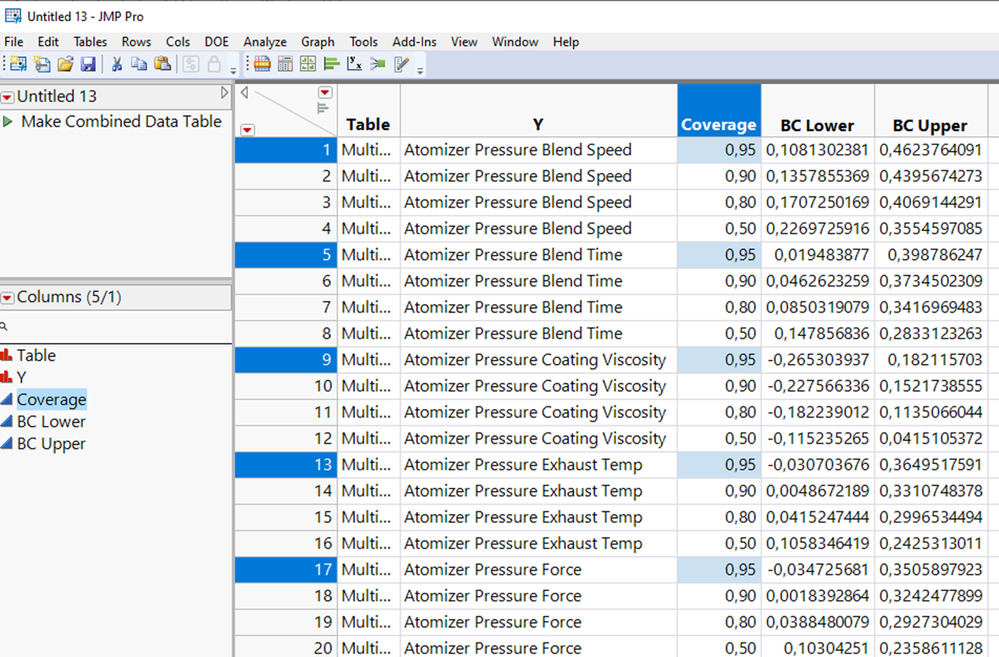
Task: Save the table with the floppy disk icon
Action: pyautogui.click(x=88, y=64)
